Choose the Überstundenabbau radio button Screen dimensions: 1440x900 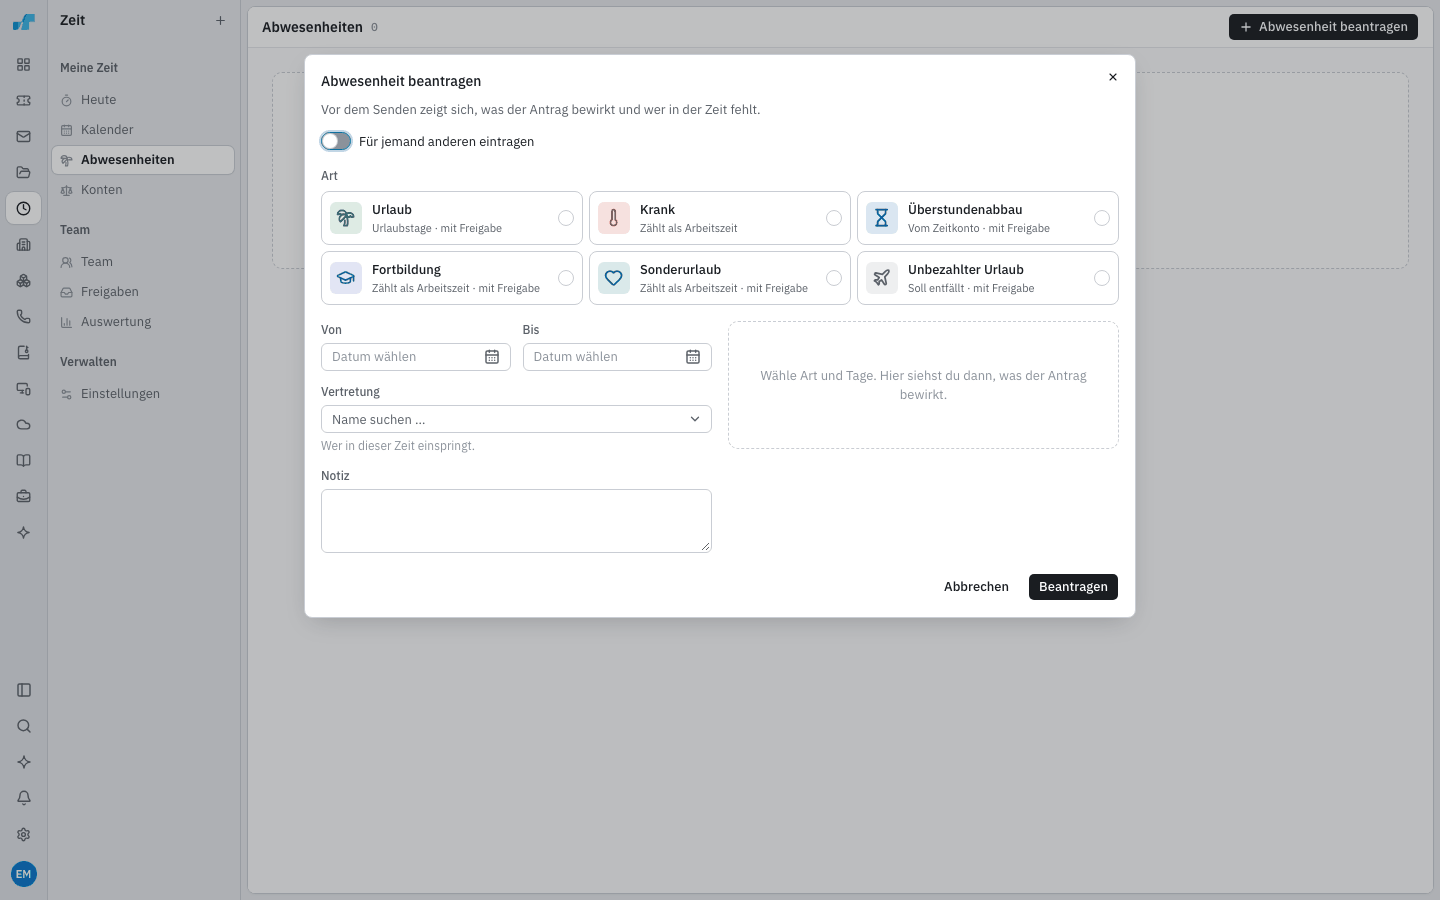point(1102,218)
